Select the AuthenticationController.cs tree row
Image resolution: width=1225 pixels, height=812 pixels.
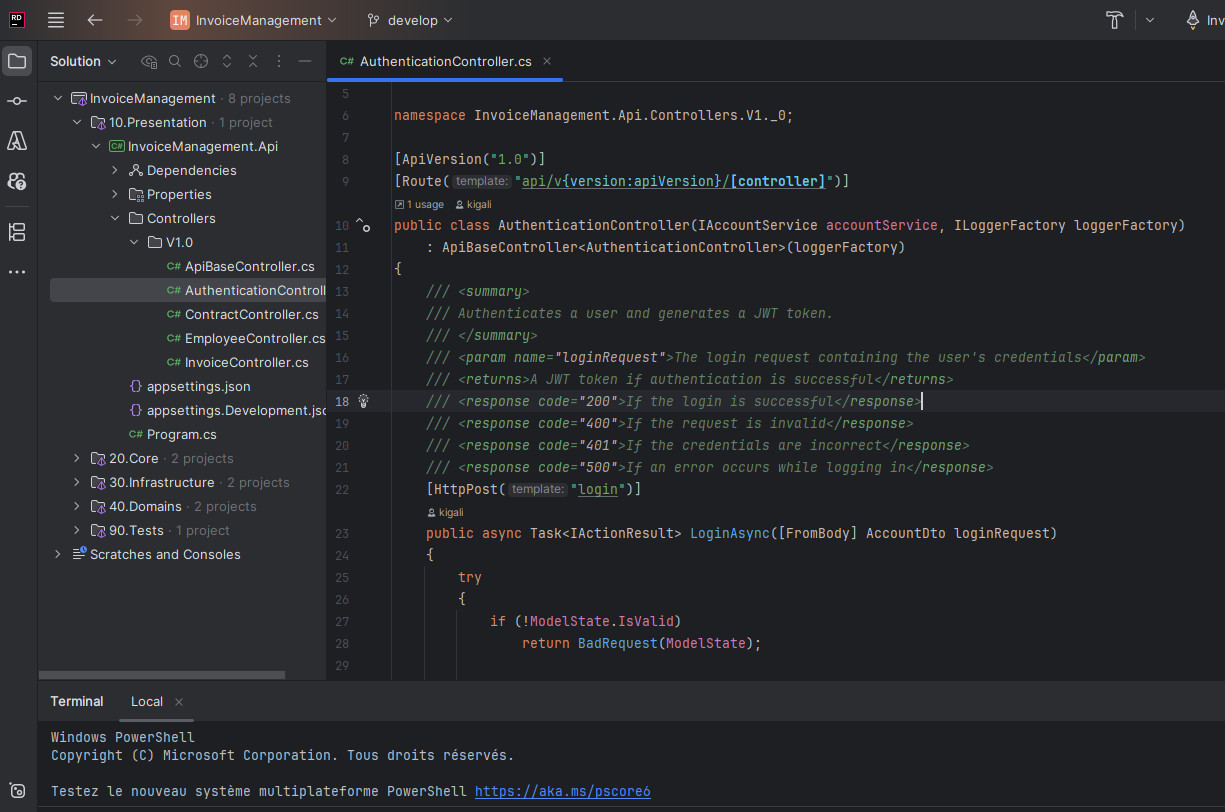coord(188,291)
